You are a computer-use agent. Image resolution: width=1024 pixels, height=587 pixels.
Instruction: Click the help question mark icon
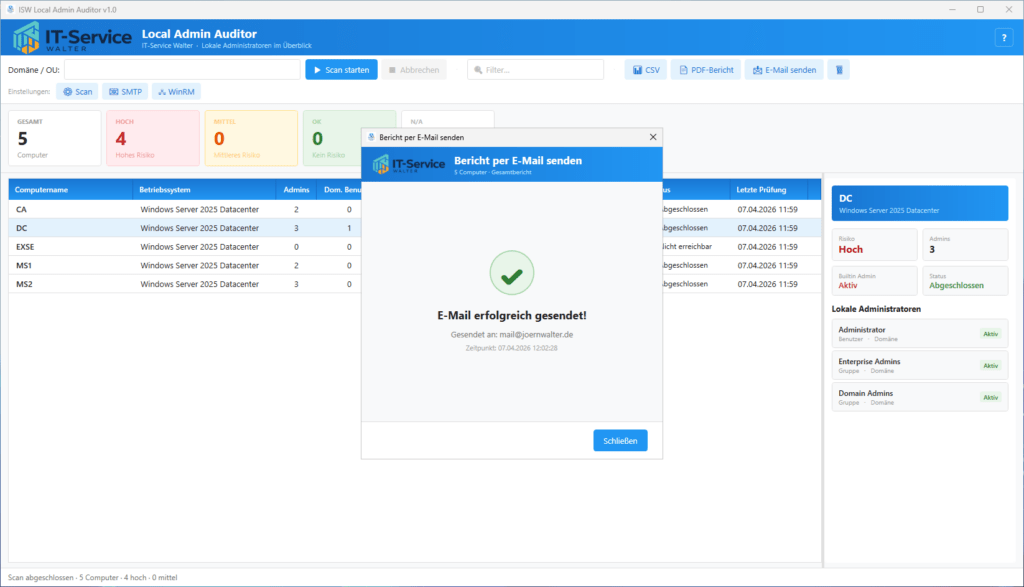[x=1003, y=38]
